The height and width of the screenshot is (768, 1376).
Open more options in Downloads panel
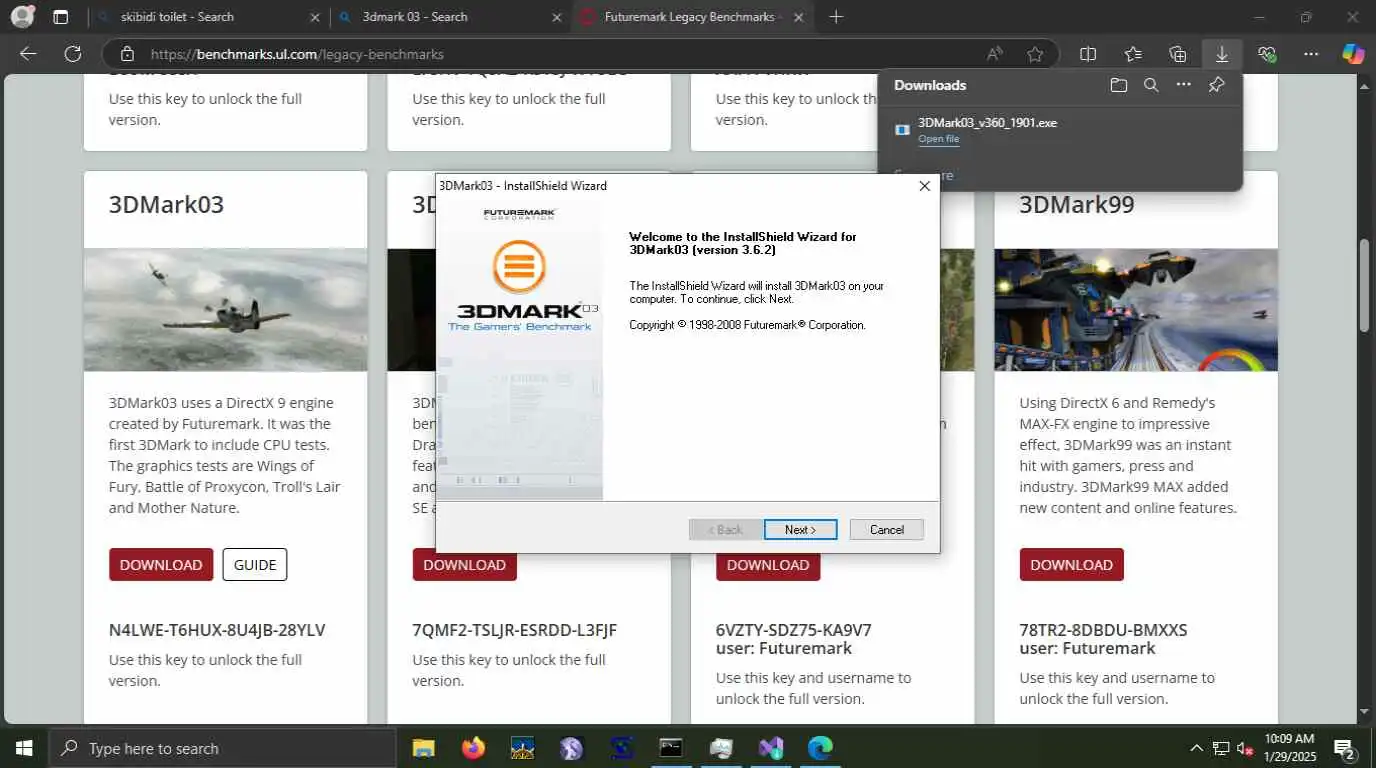(1184, 85)
